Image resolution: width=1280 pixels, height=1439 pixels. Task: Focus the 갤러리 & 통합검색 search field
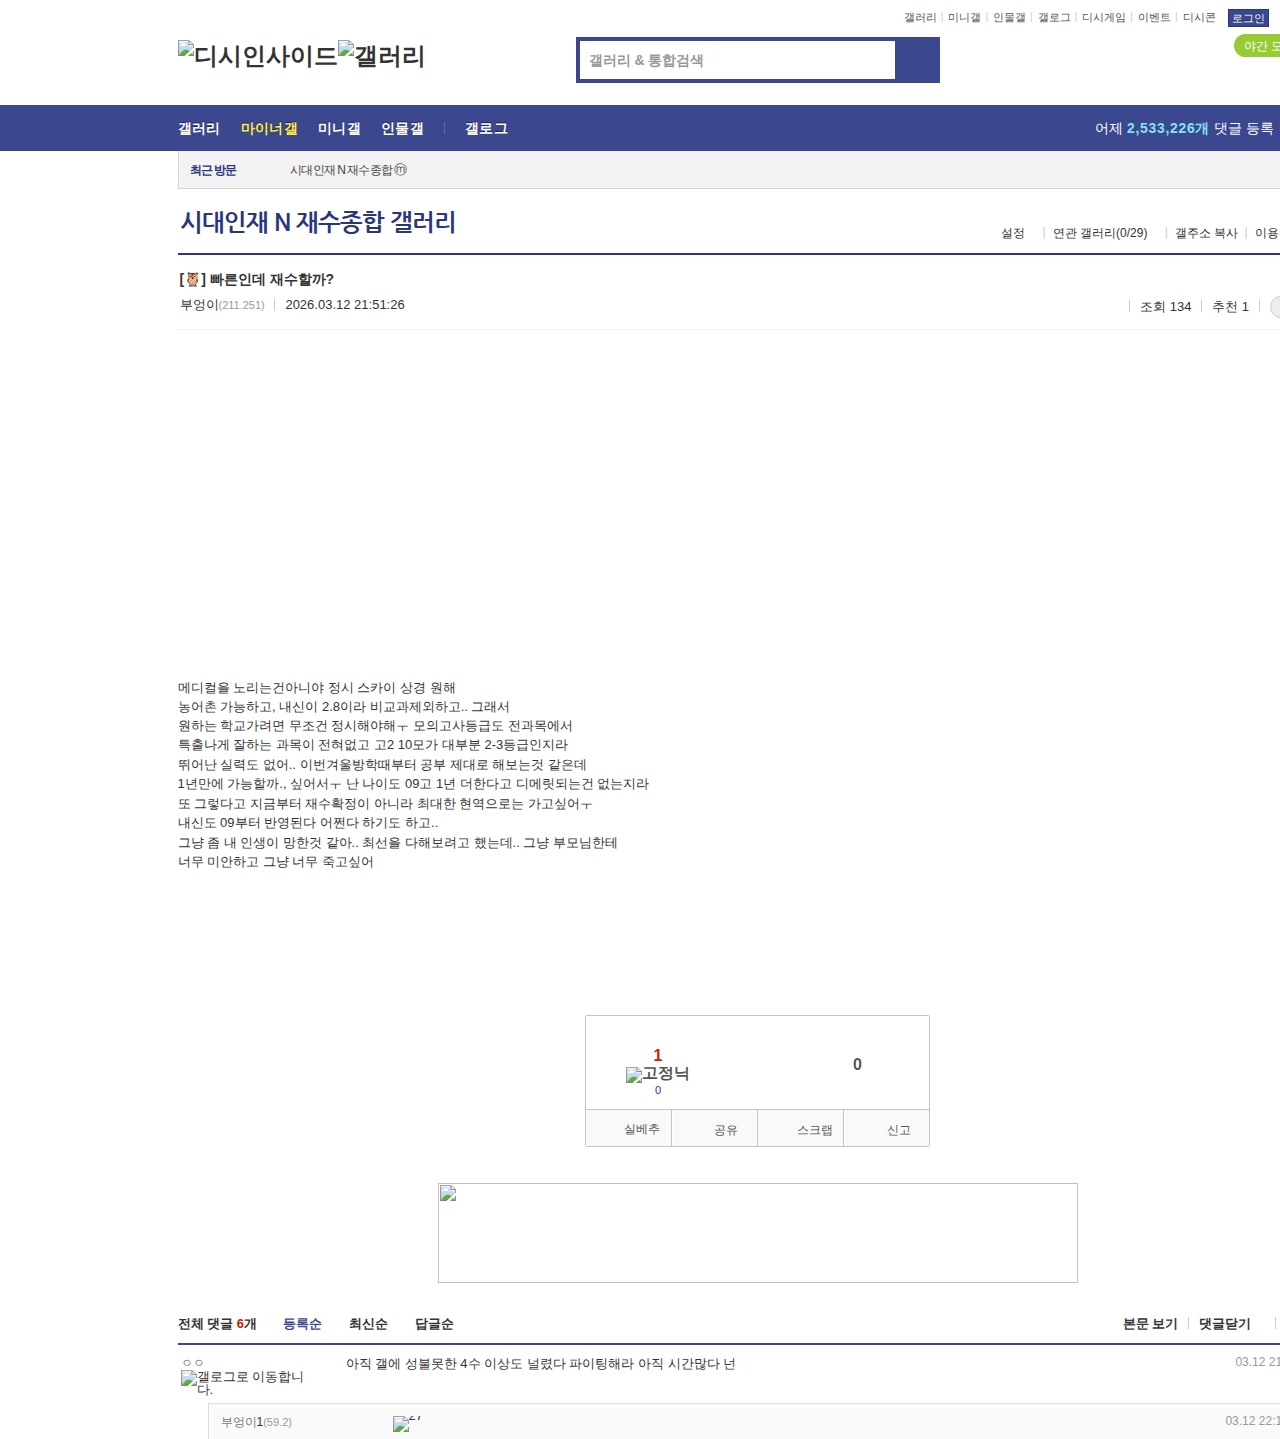(x=737, y=60)
